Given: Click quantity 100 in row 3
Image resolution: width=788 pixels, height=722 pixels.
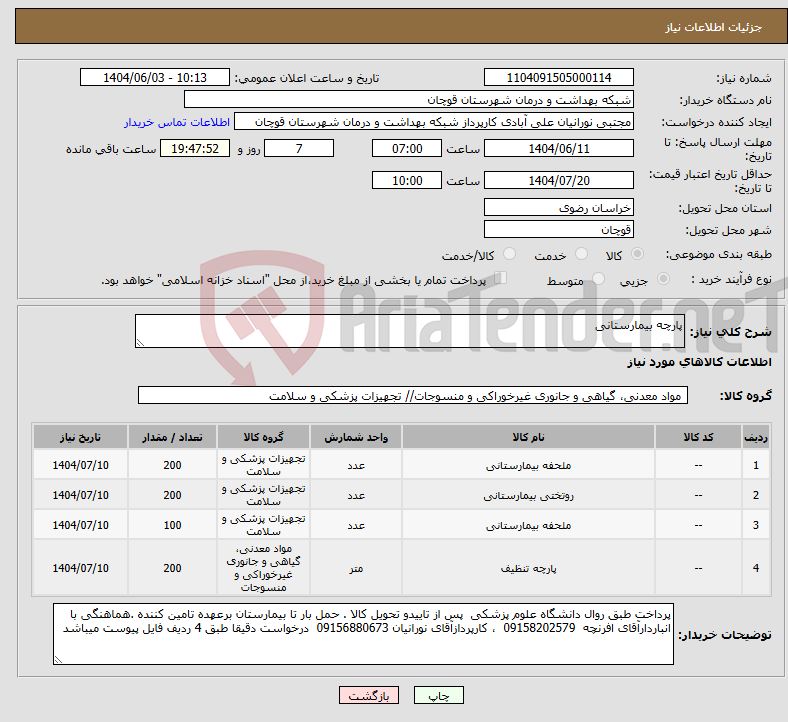Looking at the screenshot, I should [172, 526].
